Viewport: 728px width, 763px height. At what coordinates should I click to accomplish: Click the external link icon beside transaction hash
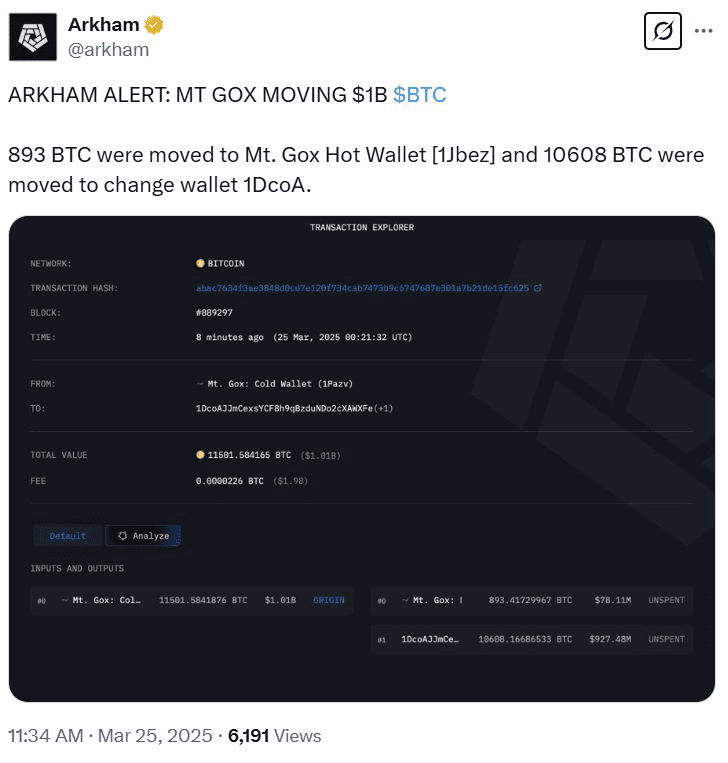pyautogui.click(x=537, y=288)
